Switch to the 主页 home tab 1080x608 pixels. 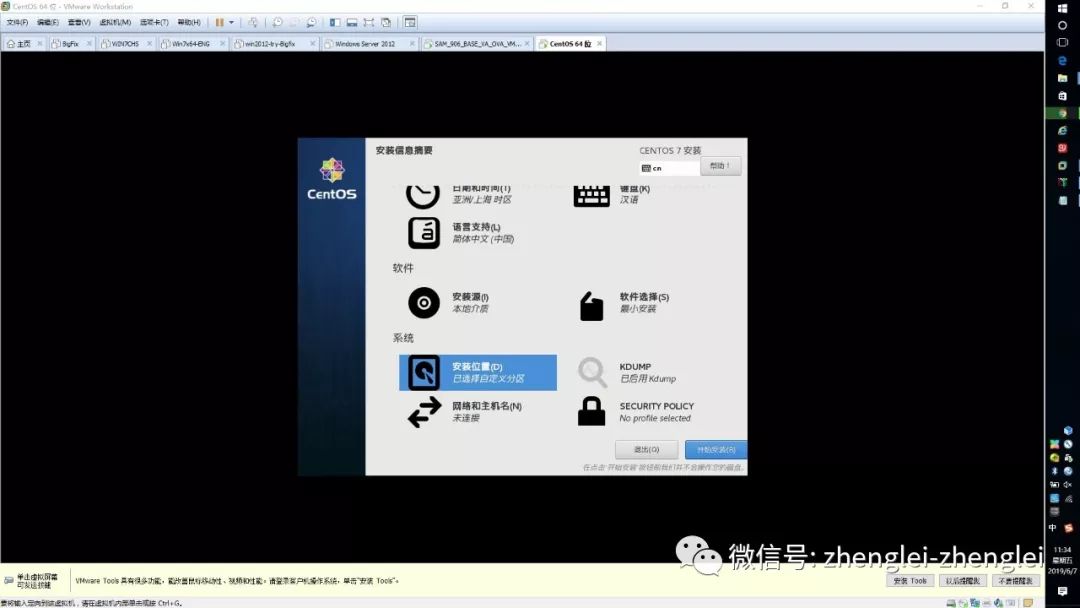point(24,43)
